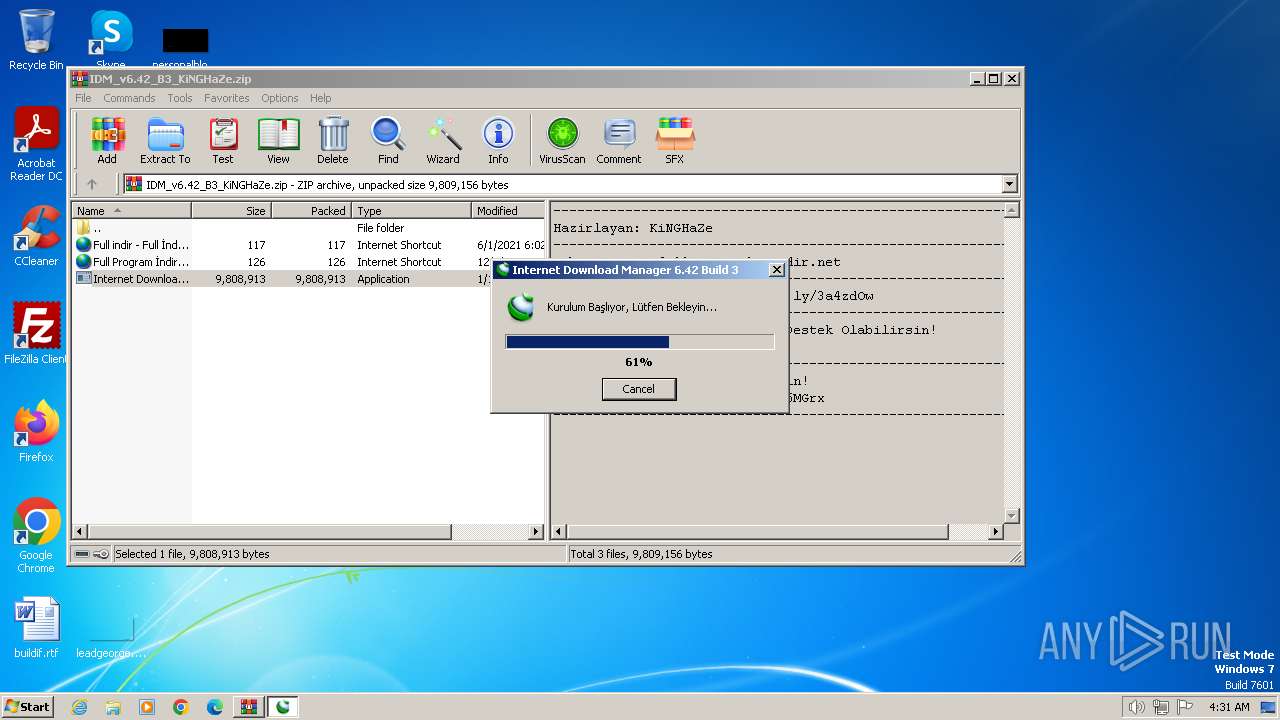Open the FileZilla Client desktop shortcut

tap(36, 334)
